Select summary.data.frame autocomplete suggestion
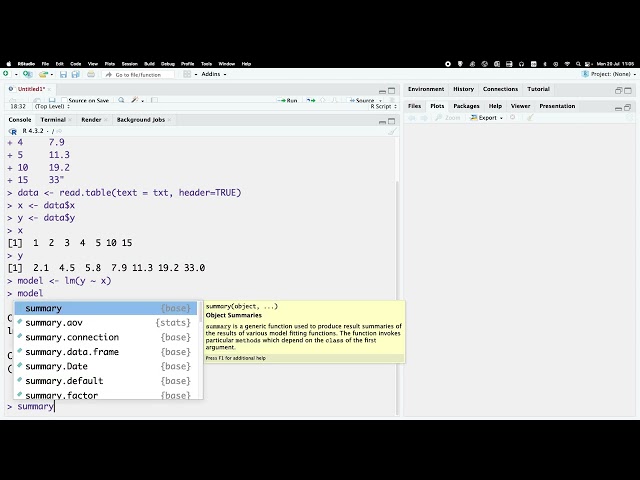The image size is (640, 480). click(x=106, y=352)
